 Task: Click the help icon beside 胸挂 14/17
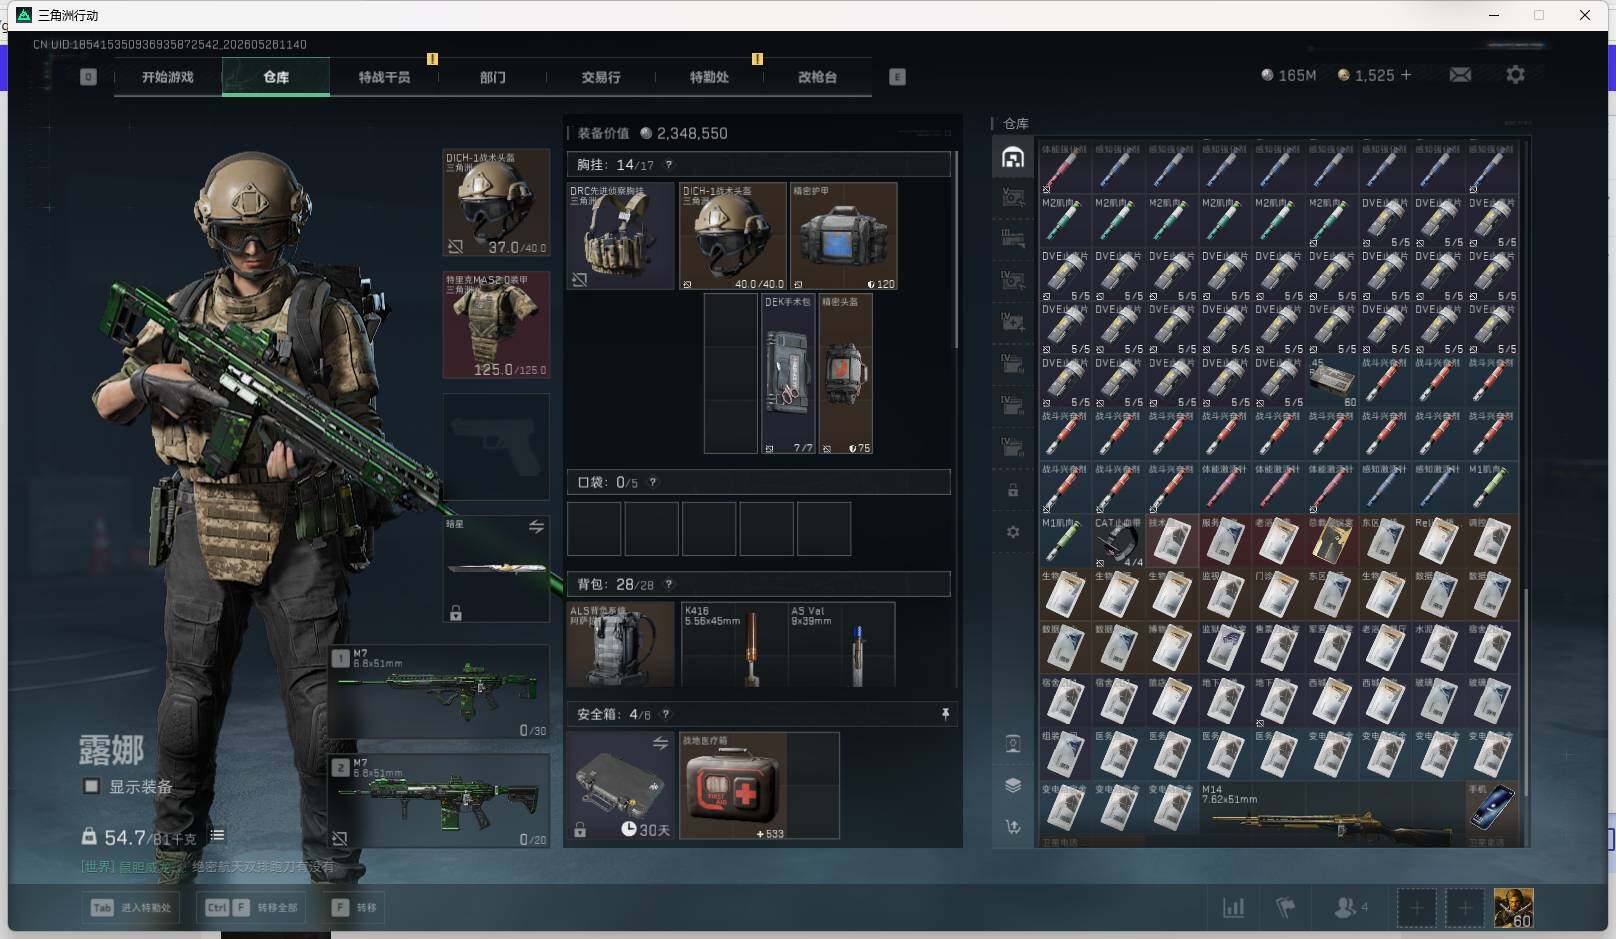tap(668, 165)
